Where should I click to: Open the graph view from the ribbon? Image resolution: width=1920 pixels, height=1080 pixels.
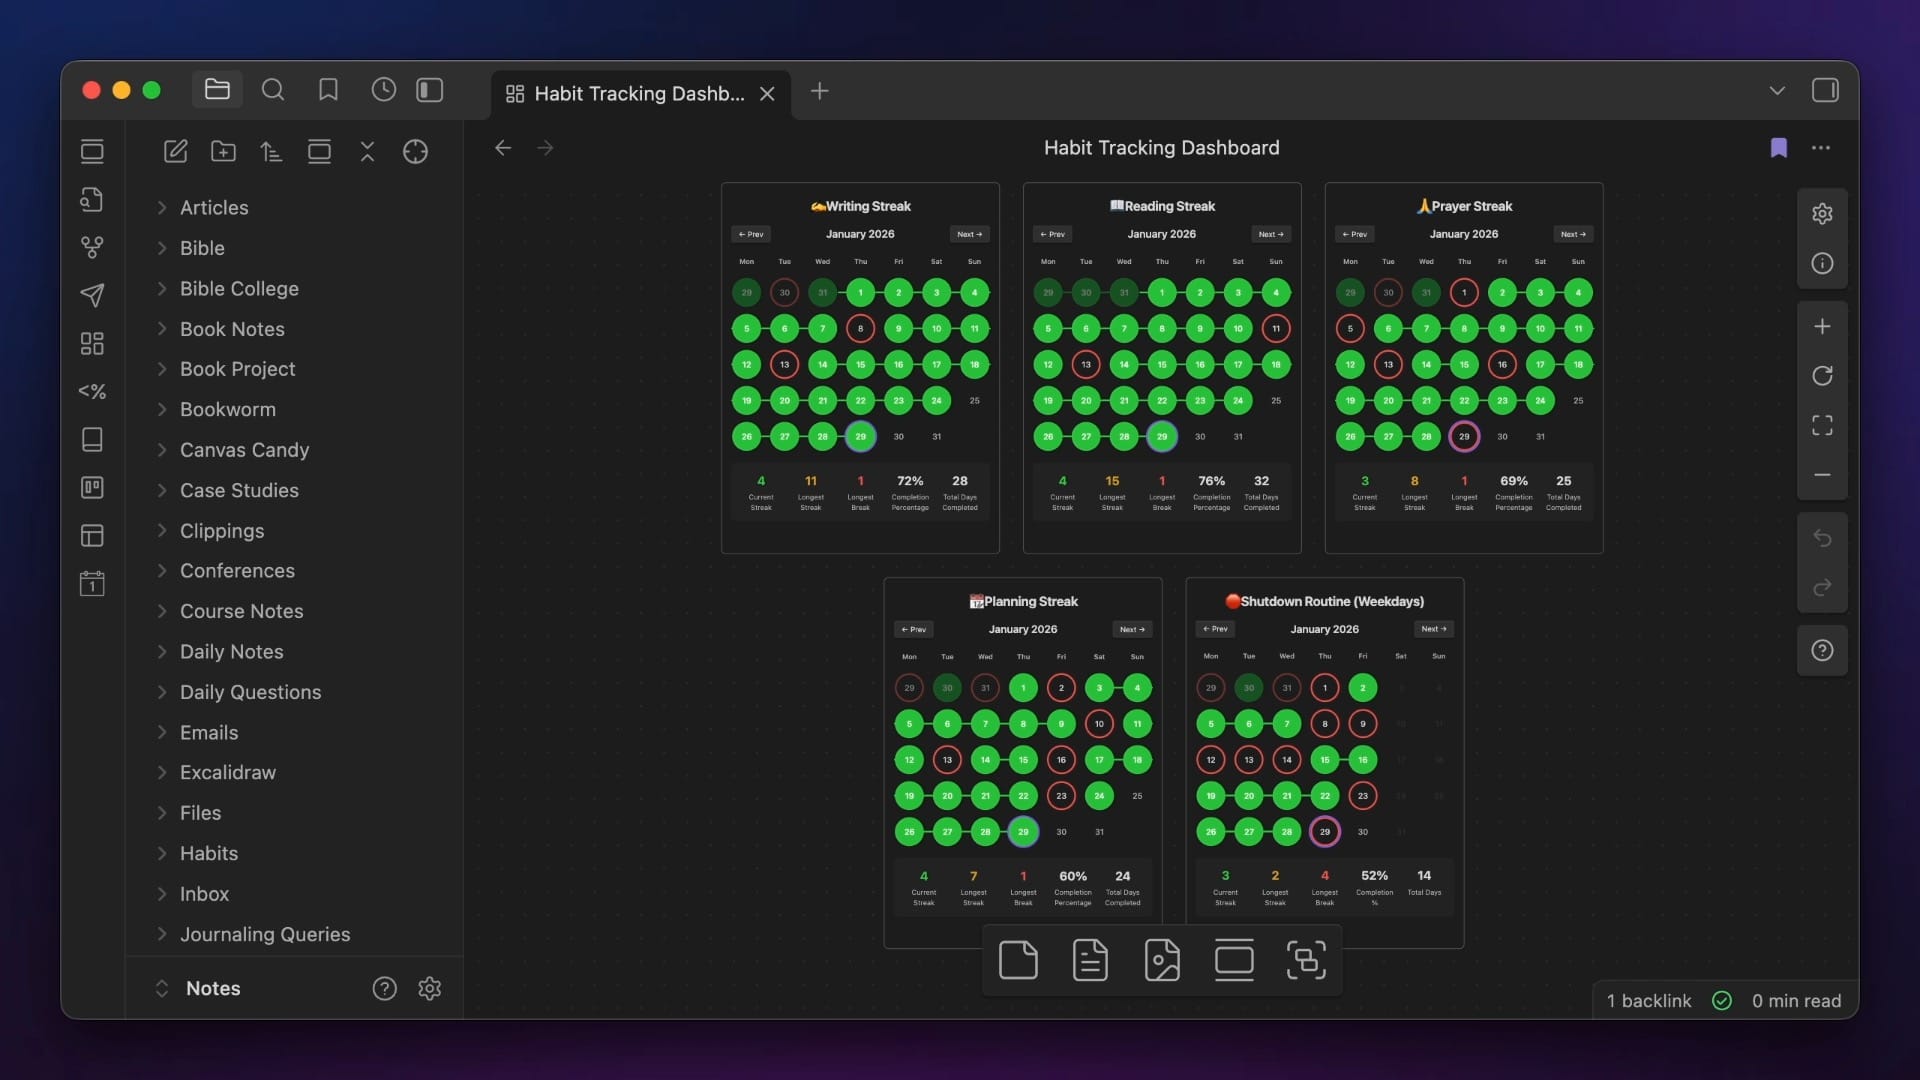[92, 247]
